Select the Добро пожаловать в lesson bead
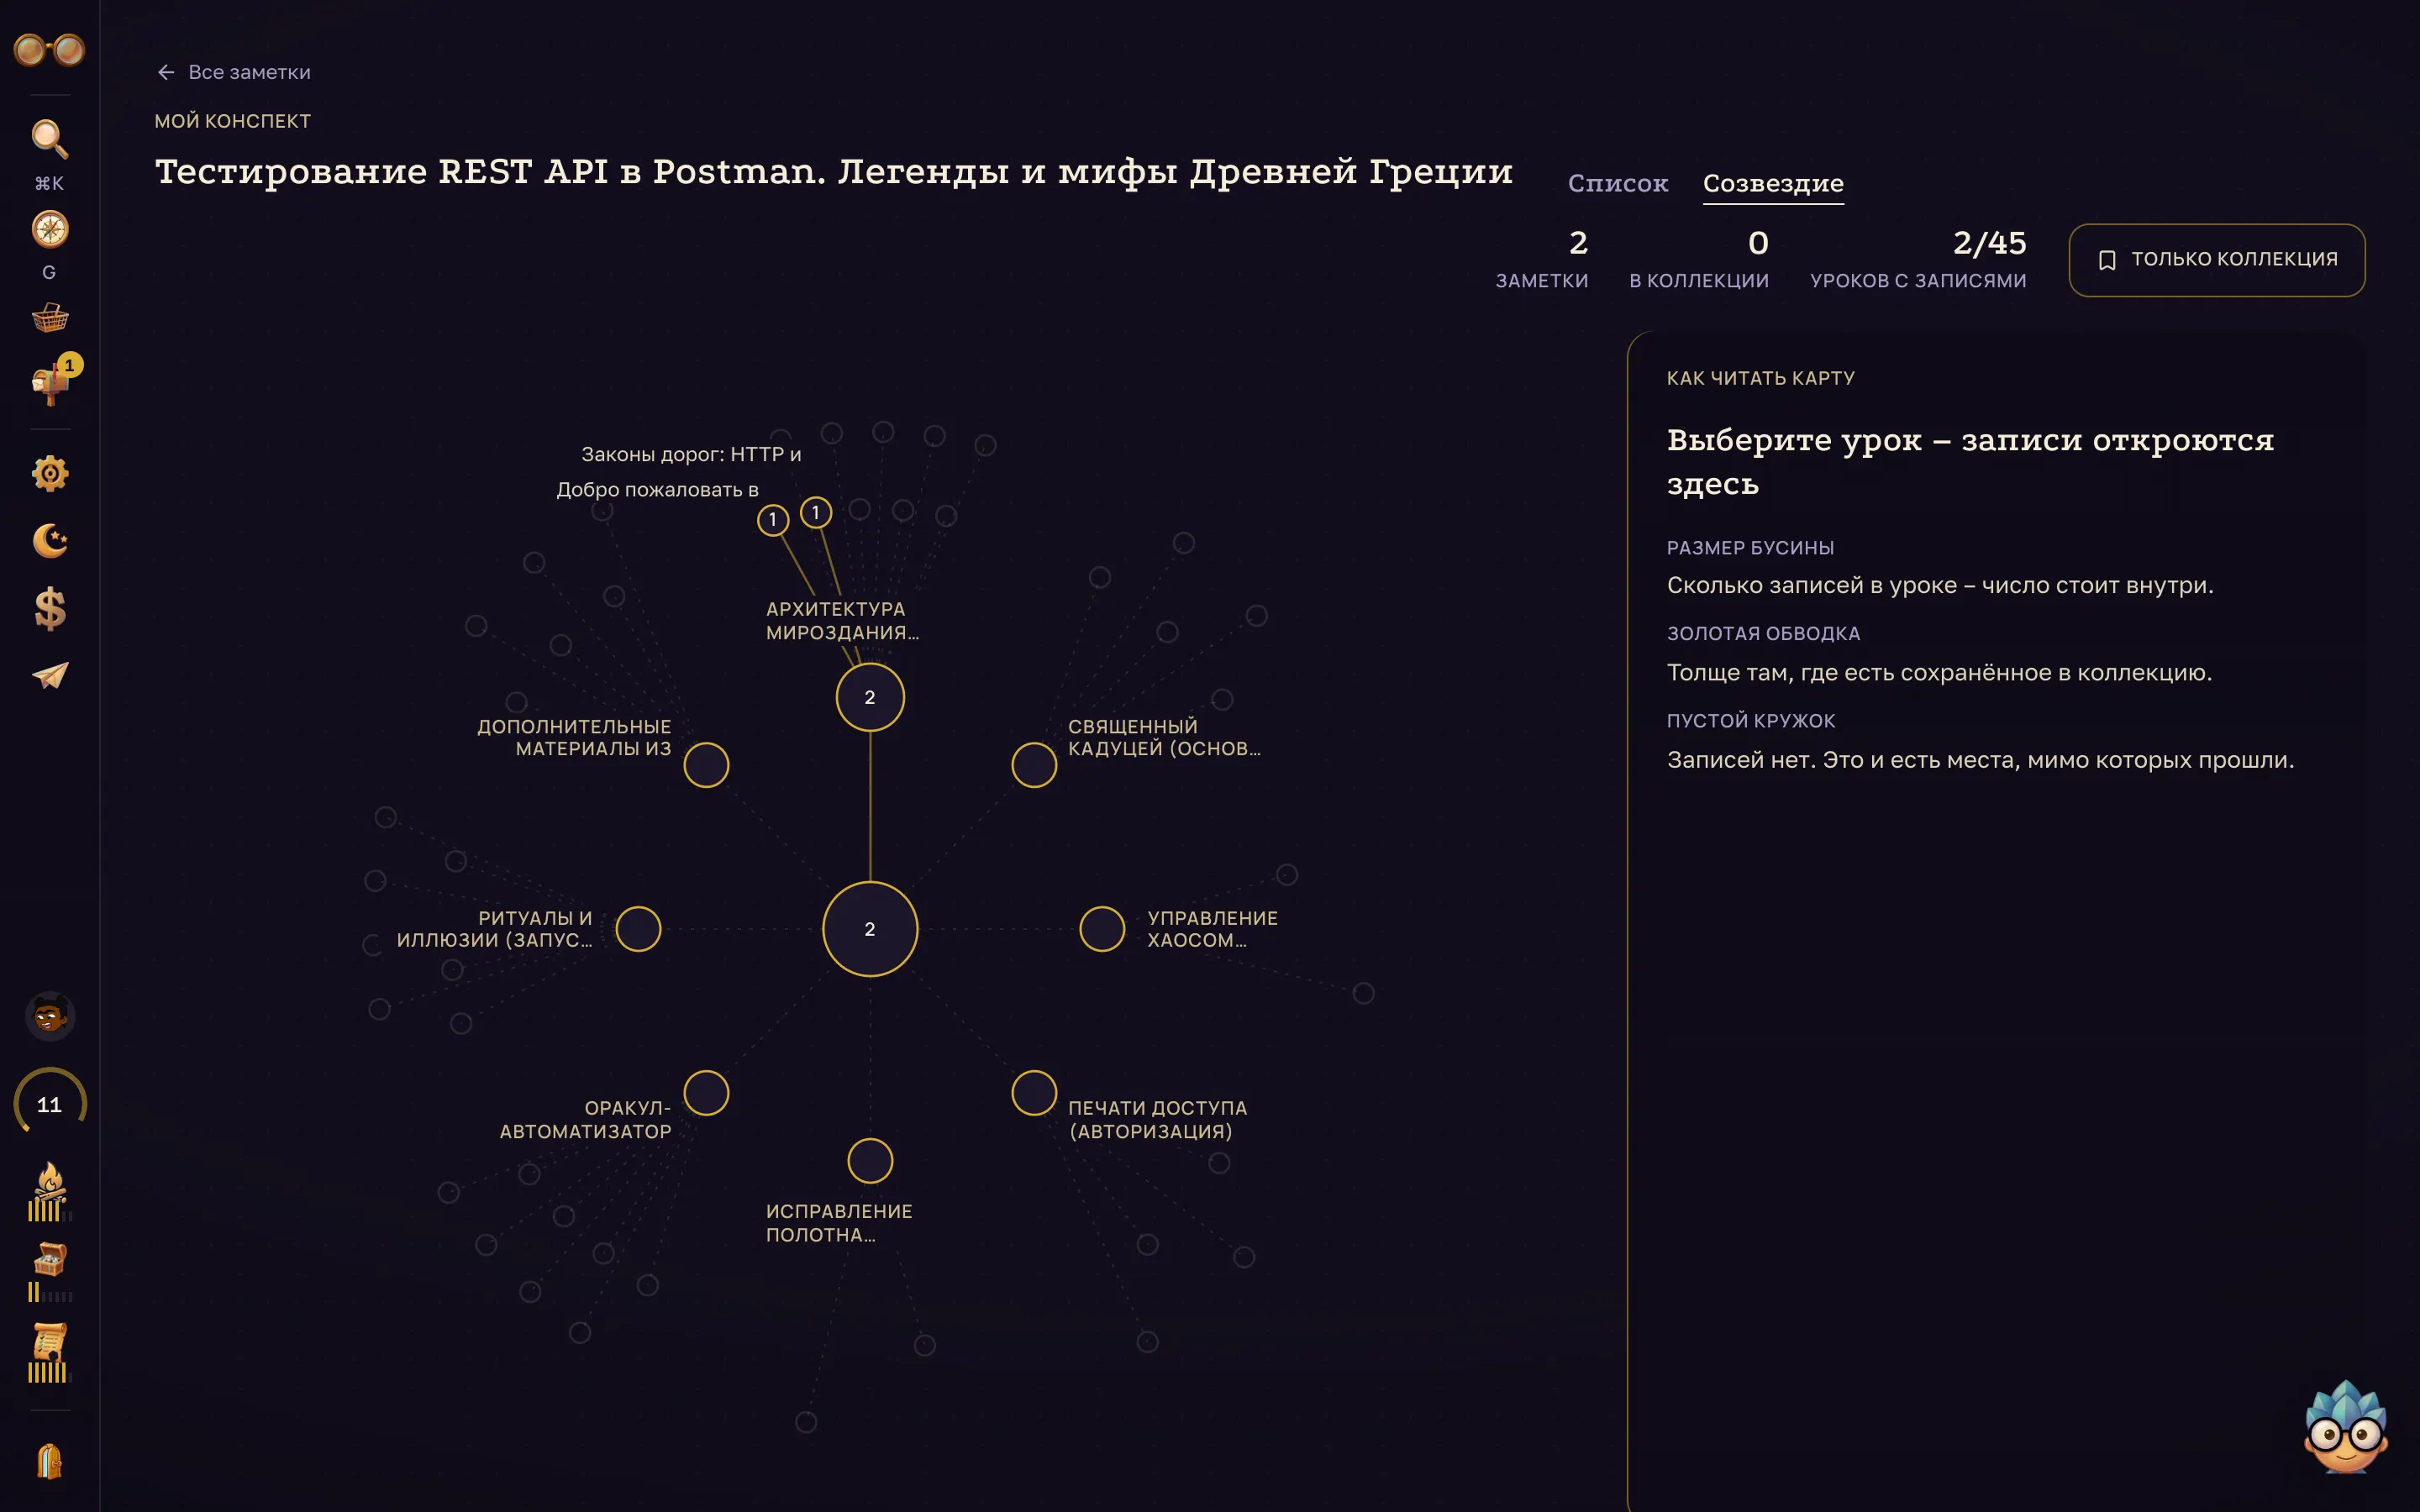The image size is (2420, 1512). (773, 519)
